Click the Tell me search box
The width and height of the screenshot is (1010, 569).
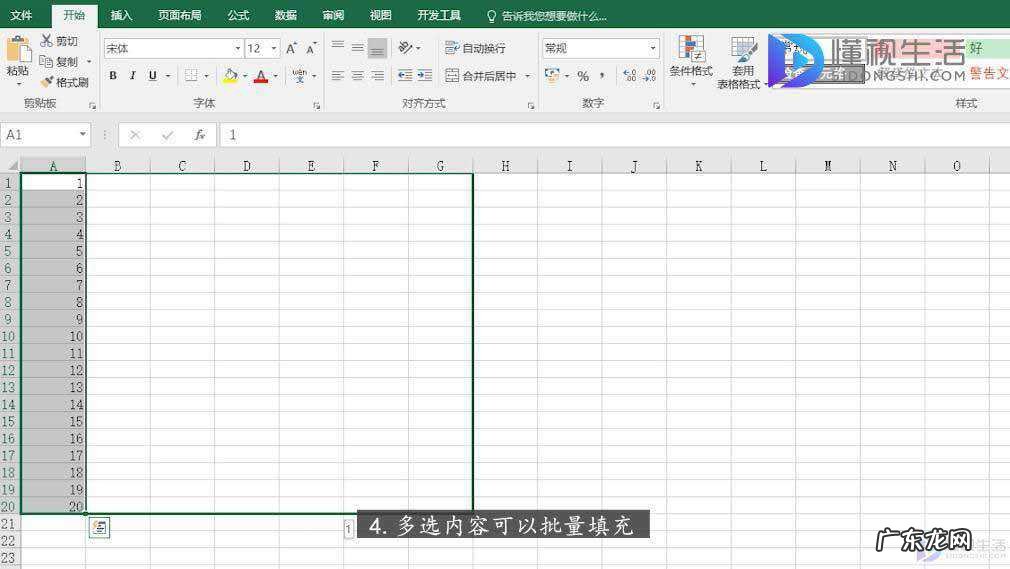click(x=548, y=16)
